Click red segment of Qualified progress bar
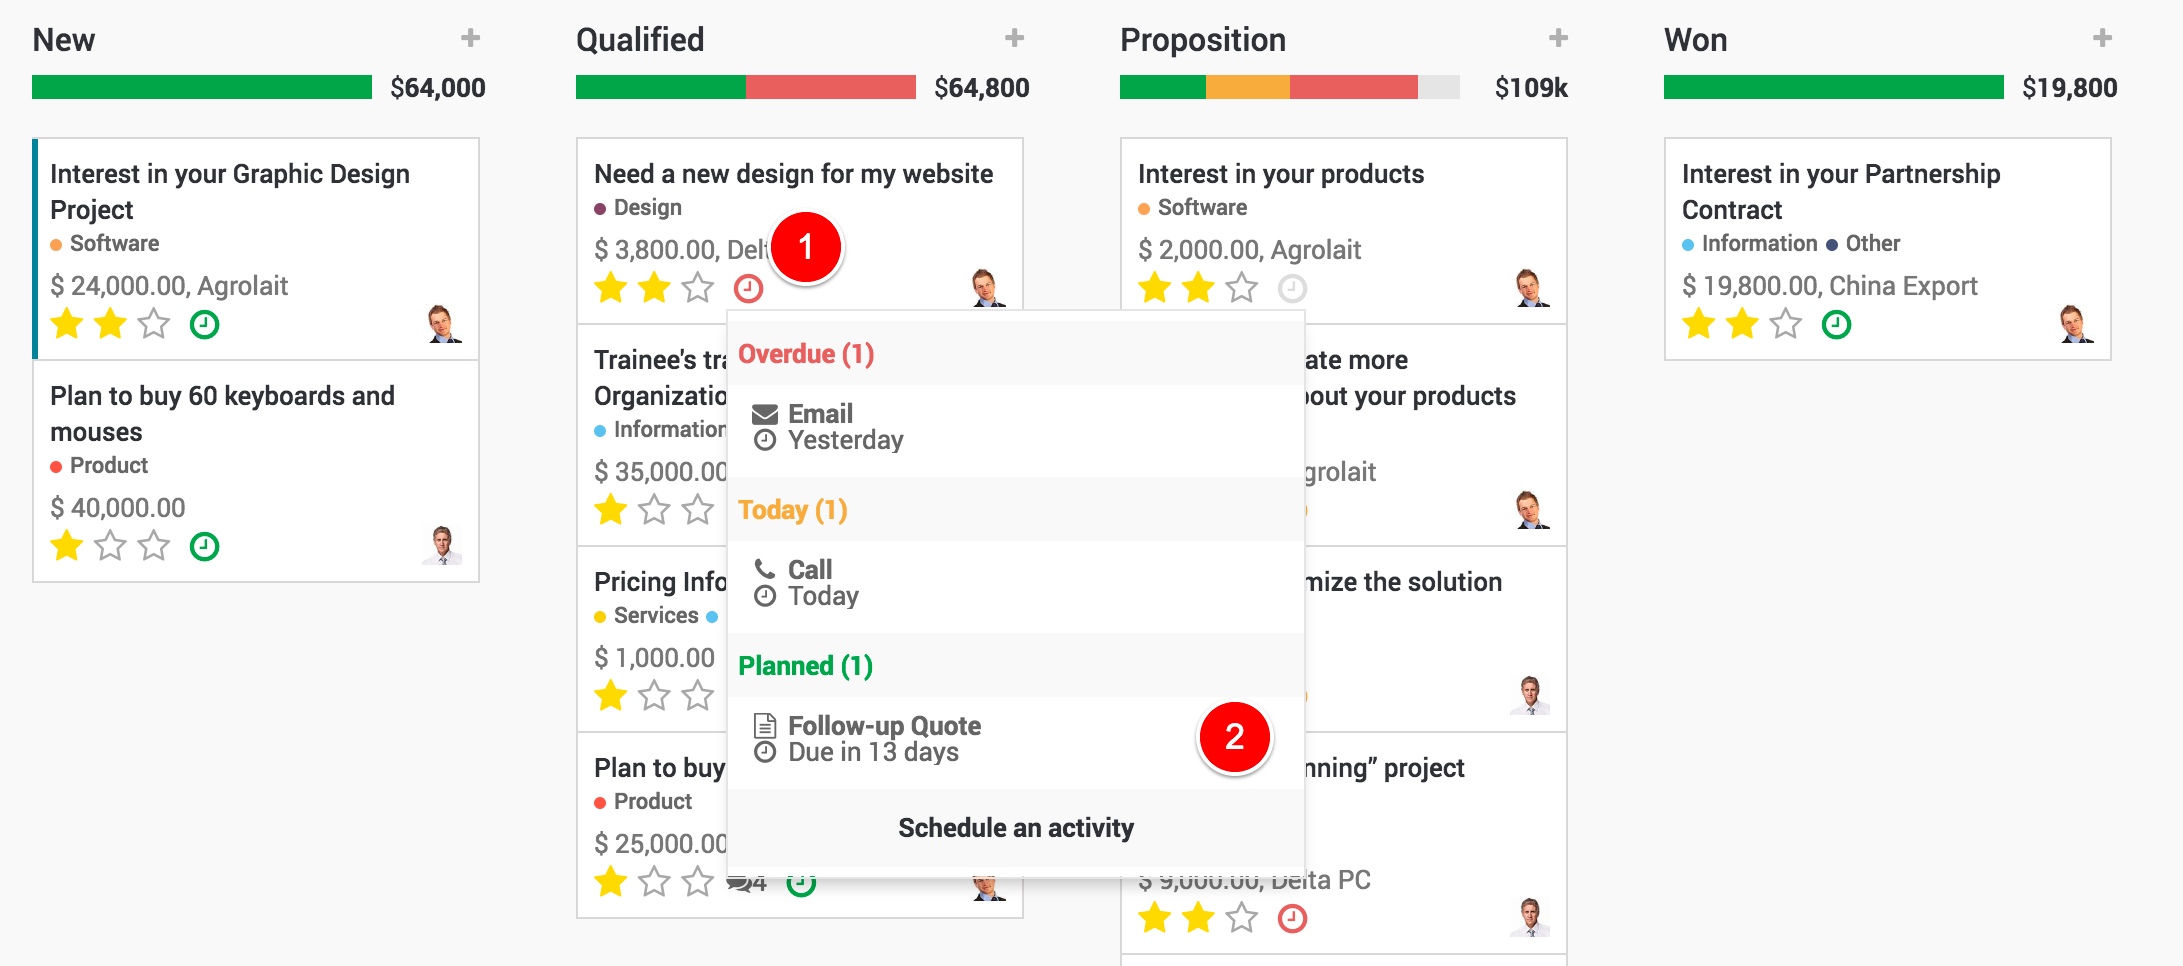 pyautogui.click(x=830, y=87)
